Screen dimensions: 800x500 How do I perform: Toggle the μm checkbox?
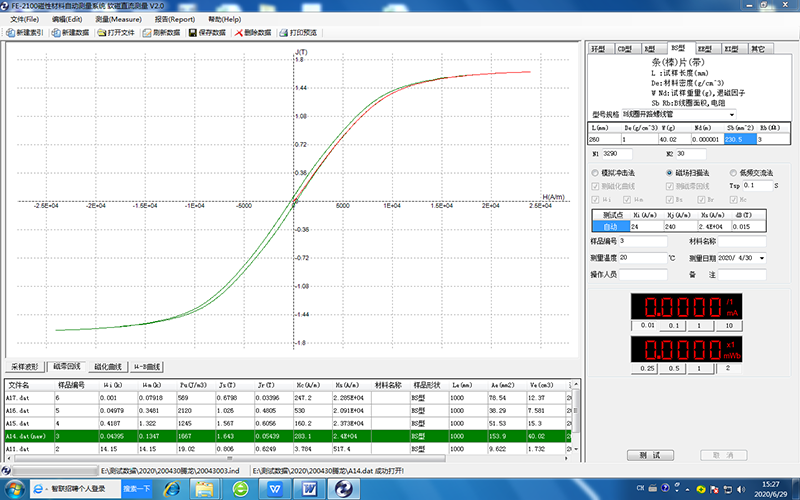[x=627, y=199]
